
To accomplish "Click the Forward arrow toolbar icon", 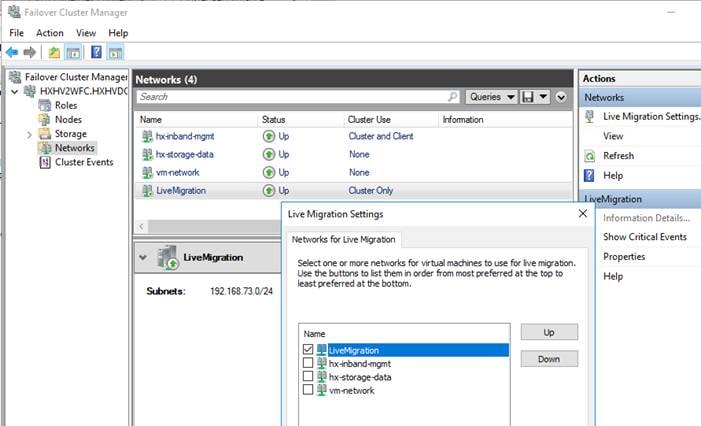I will pos(30,52).
